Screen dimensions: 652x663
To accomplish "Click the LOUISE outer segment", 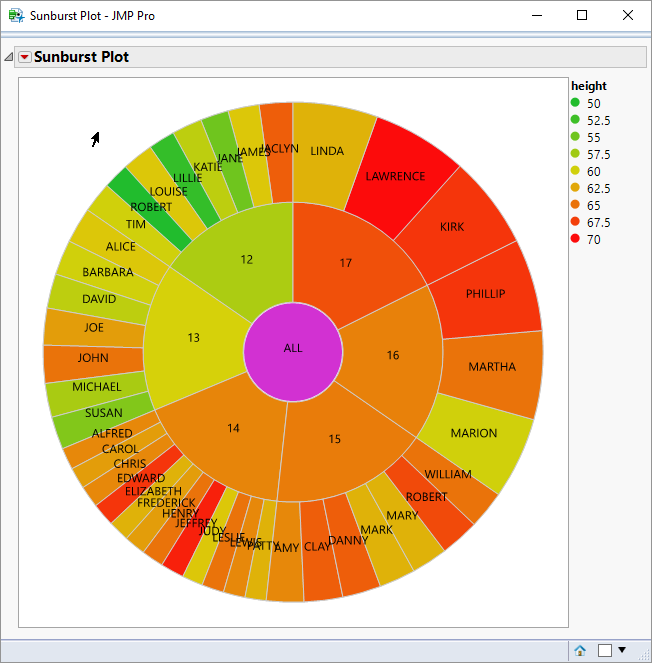I will coord(168,191).
